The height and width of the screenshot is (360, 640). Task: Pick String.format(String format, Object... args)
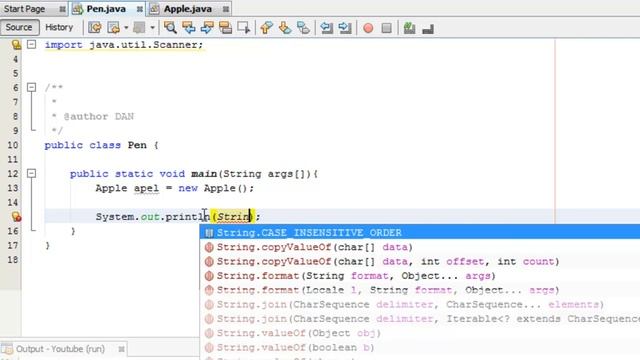pyautogui.click(x=420, y=276)
